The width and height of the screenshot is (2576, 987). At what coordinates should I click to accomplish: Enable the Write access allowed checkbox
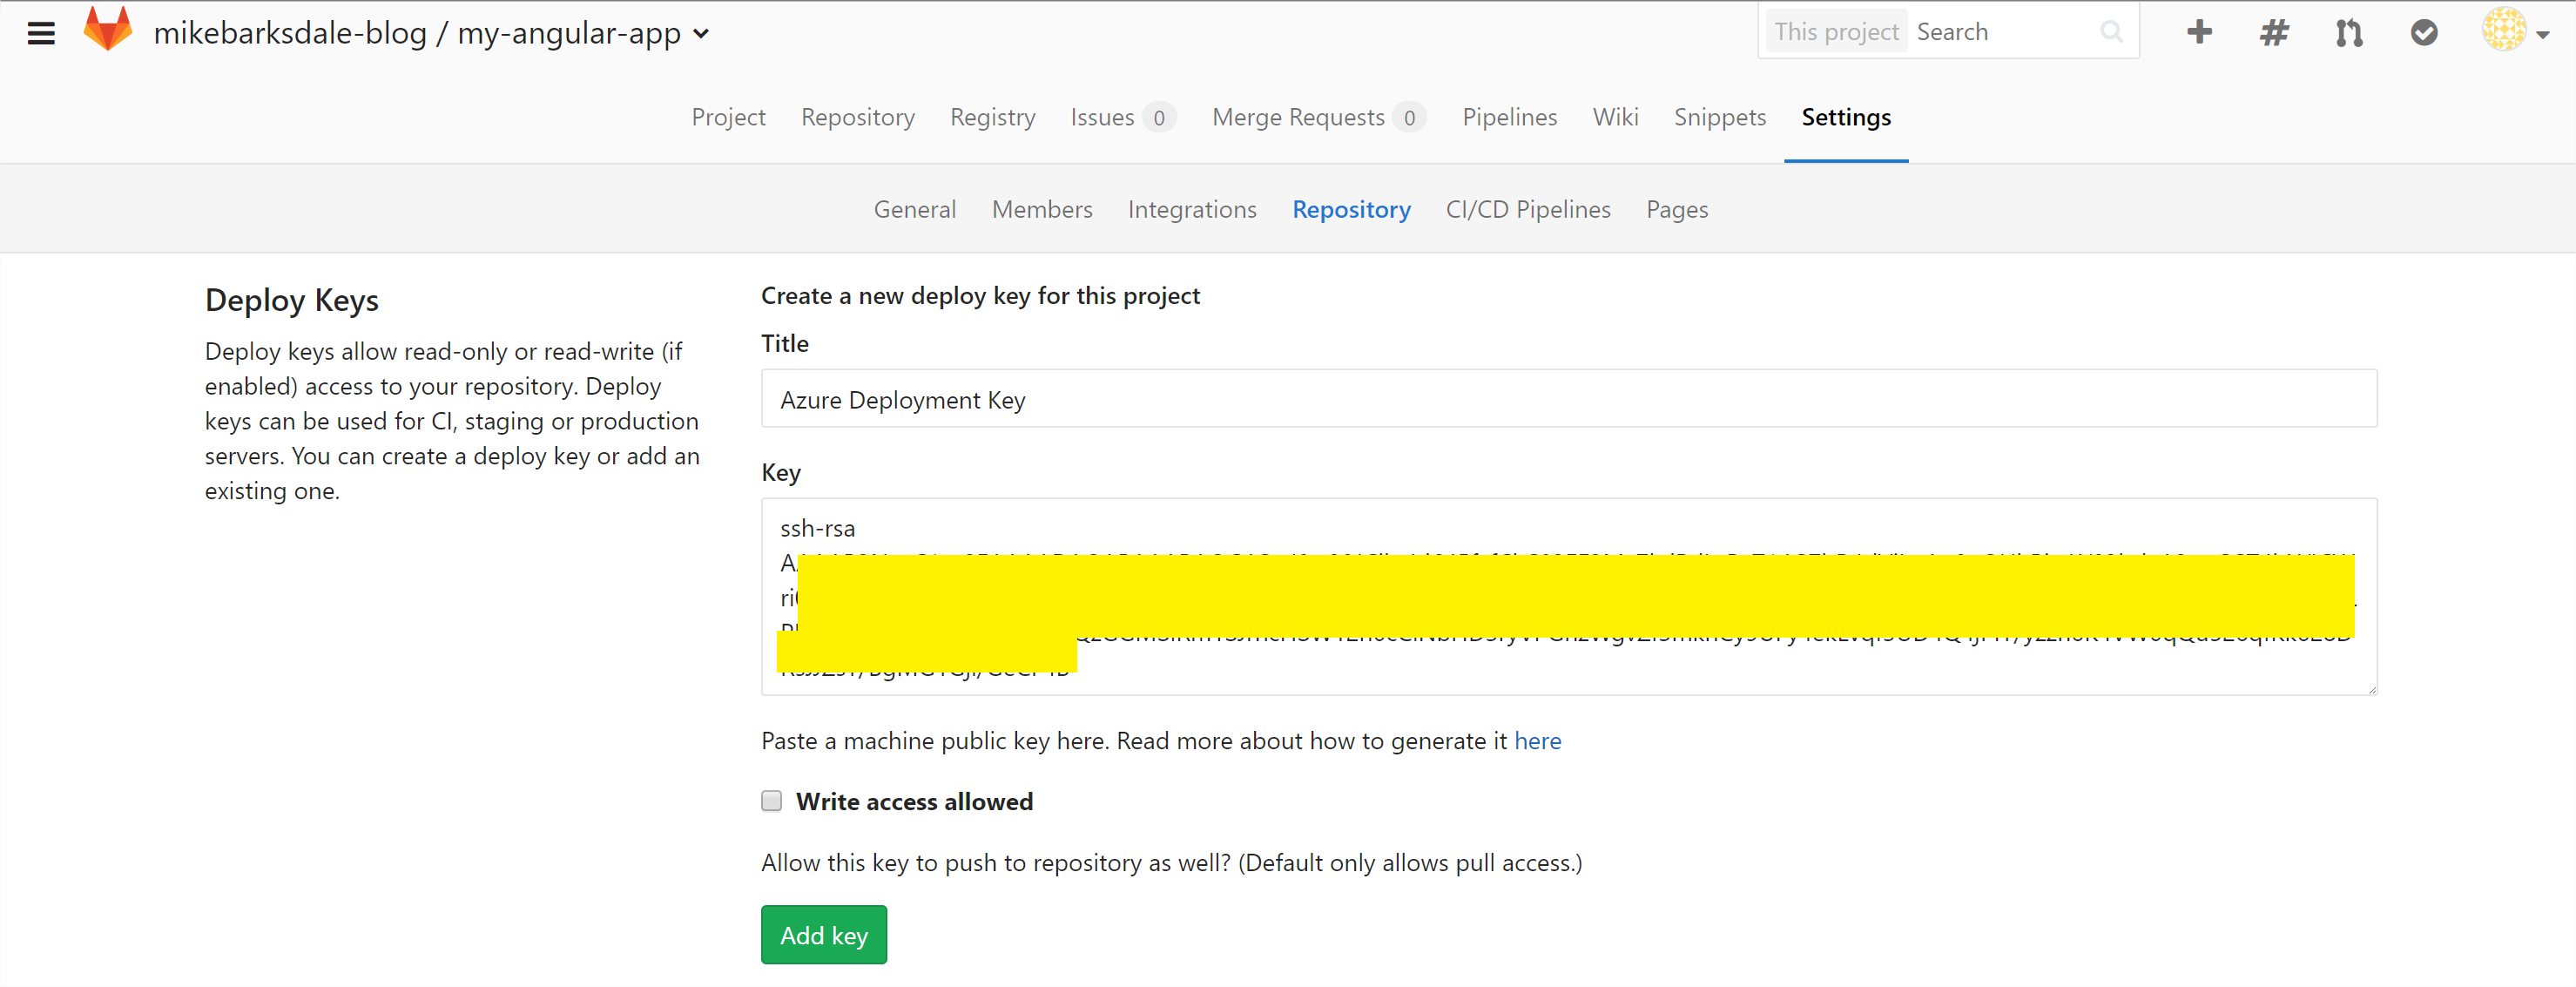(771, 800)
